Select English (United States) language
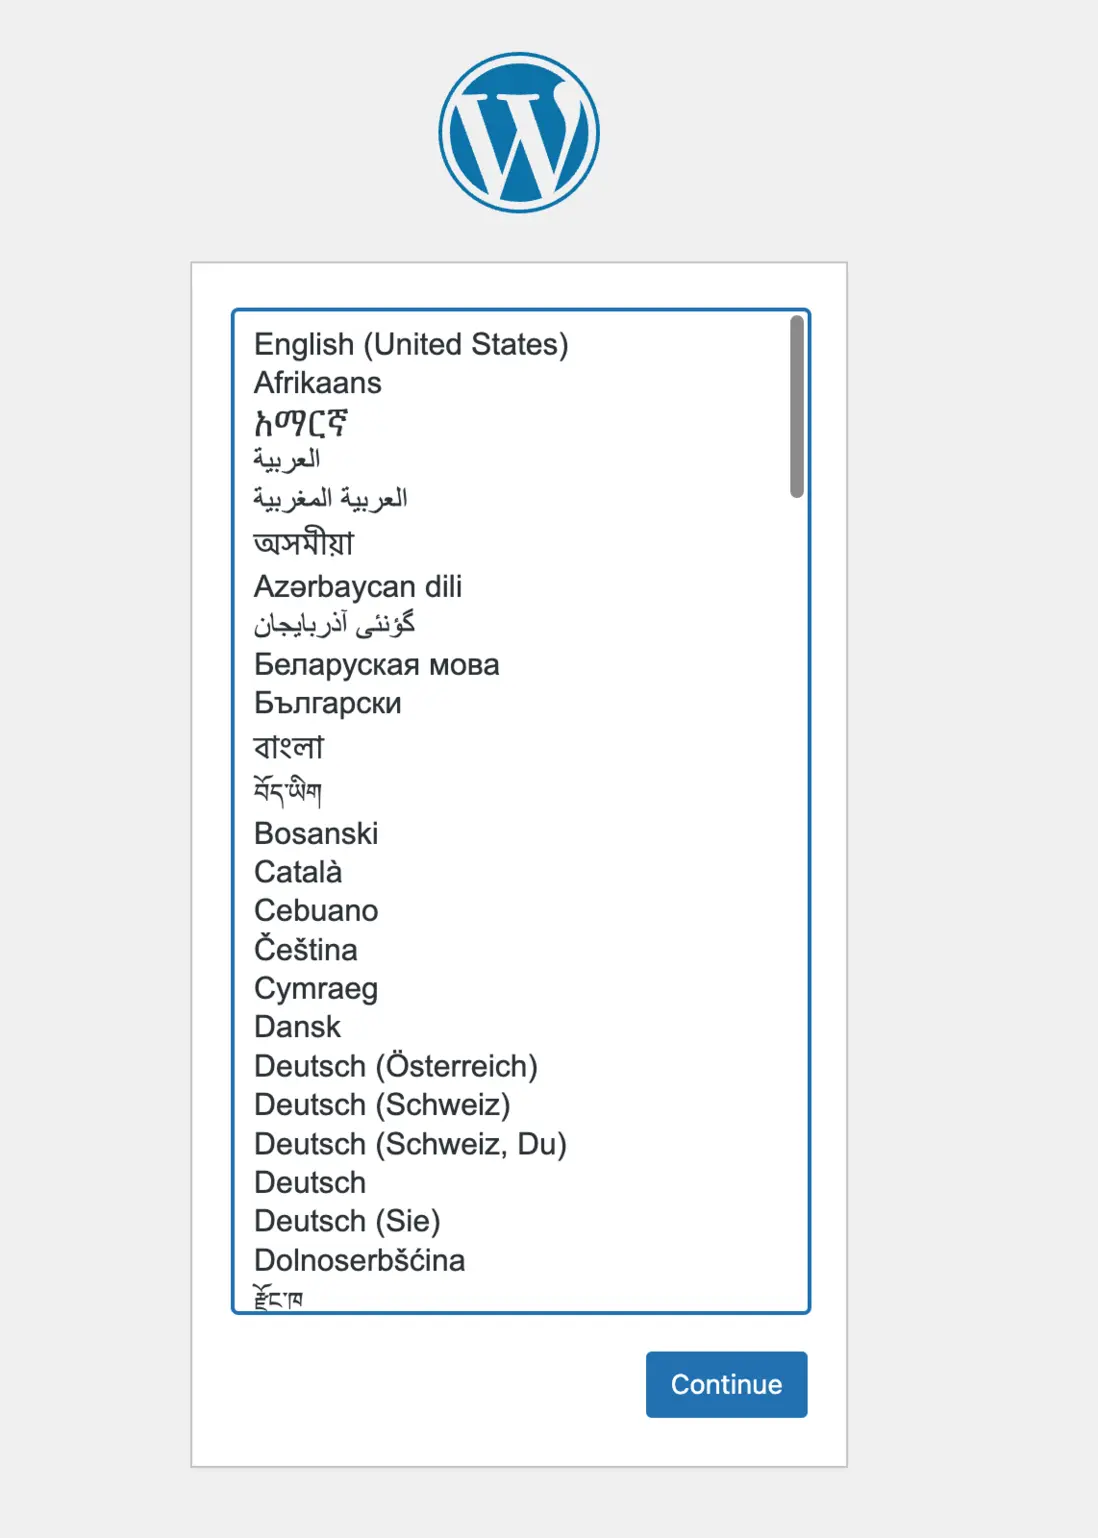The image size is (1098, 1538). point(411,344)
